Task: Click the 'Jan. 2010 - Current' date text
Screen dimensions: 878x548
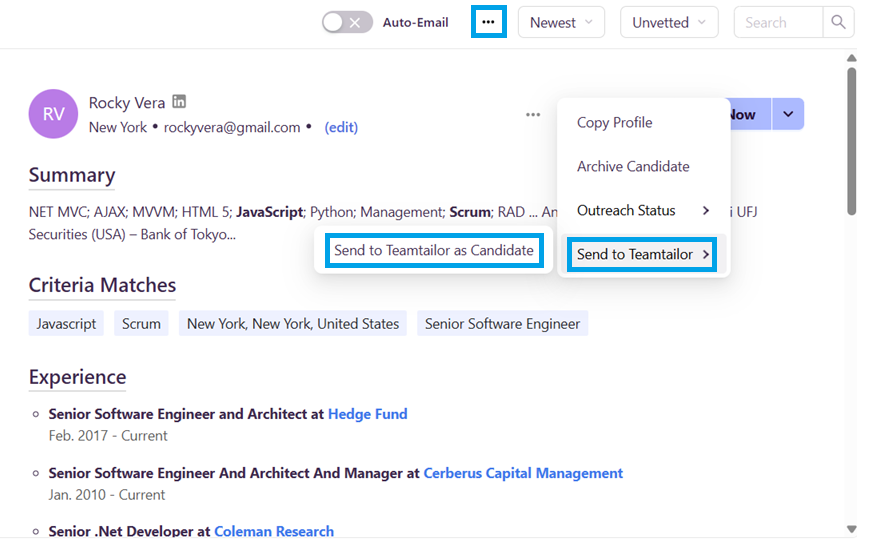Action: (x=106, y=495)
